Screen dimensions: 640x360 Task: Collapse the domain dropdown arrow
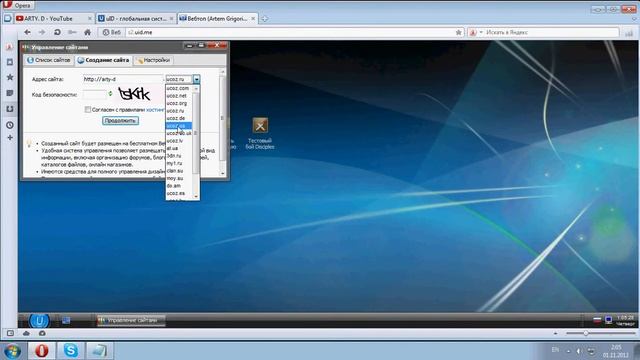196,79
